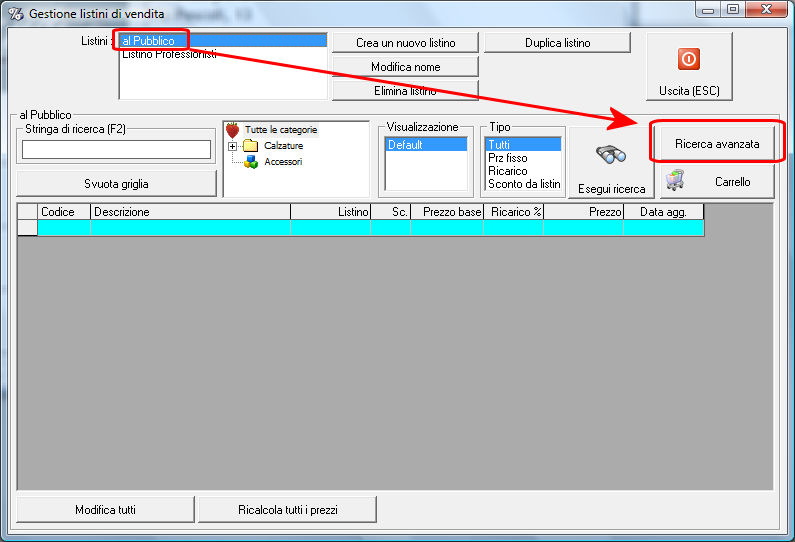Close the Gestione listini di vendita window
Image resolution: width=795 pixels, height=542 pixels.
click(x=766, y=9)
